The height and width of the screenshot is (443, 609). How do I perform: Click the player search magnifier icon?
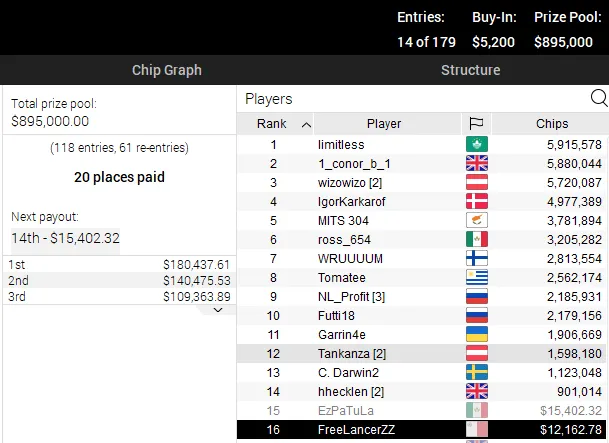(x=598, y=98)
